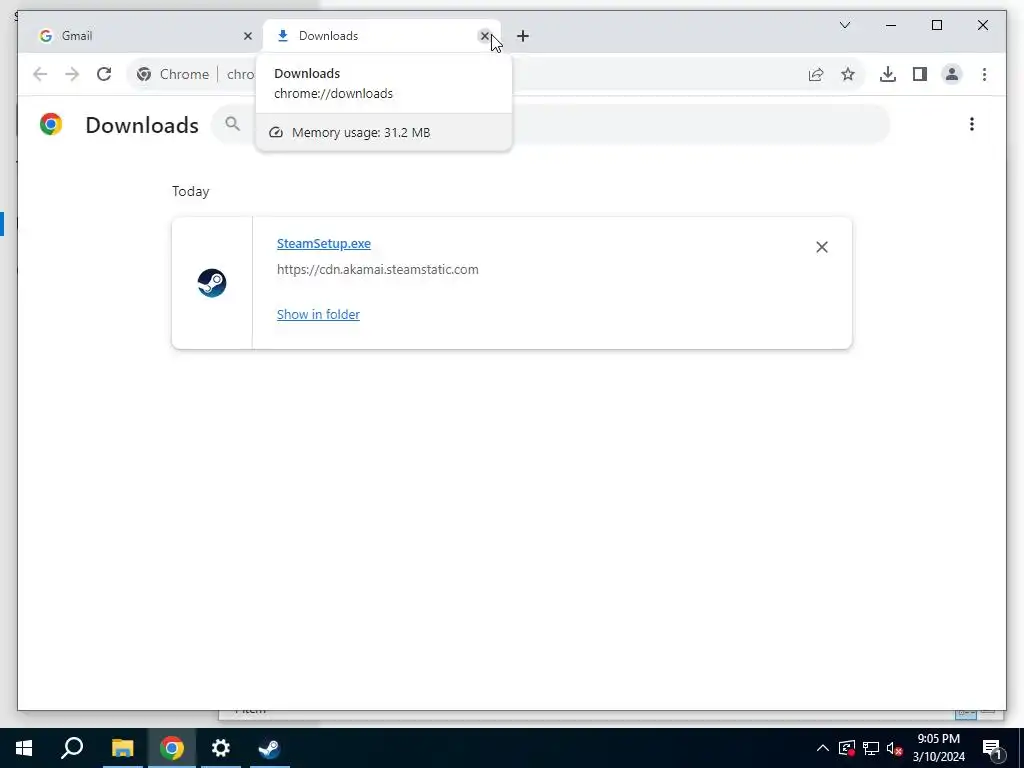
Task: Open Windows taskbar search
Action: pyautogui.click(x=72, y=748)
